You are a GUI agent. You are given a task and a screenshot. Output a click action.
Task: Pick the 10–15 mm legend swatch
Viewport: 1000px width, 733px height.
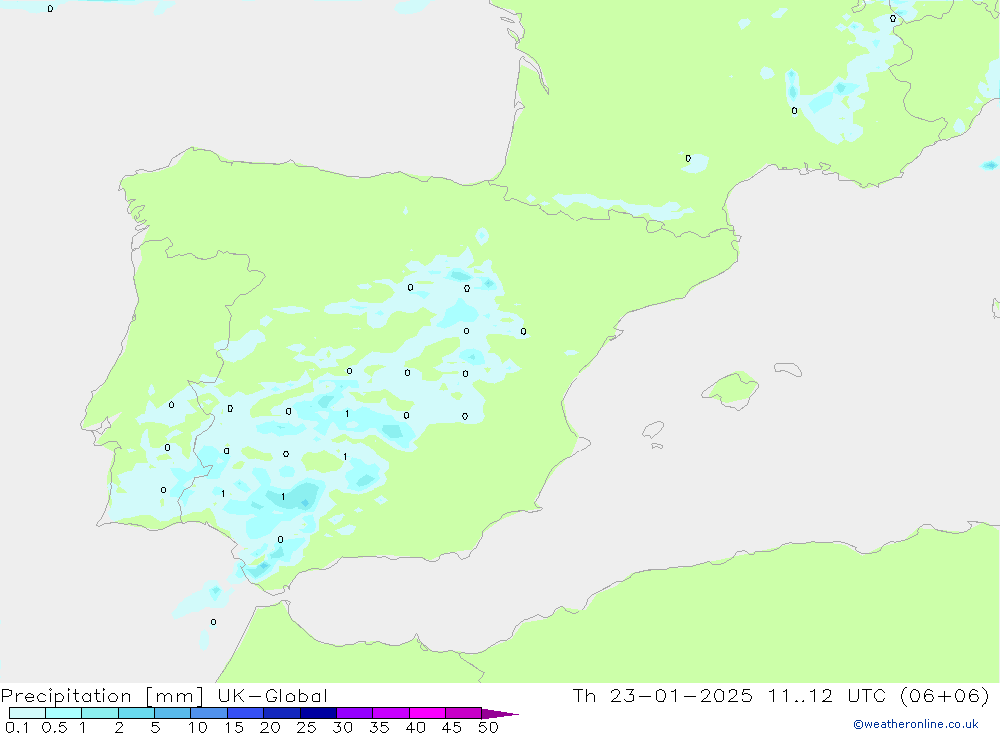pos(209,713)
